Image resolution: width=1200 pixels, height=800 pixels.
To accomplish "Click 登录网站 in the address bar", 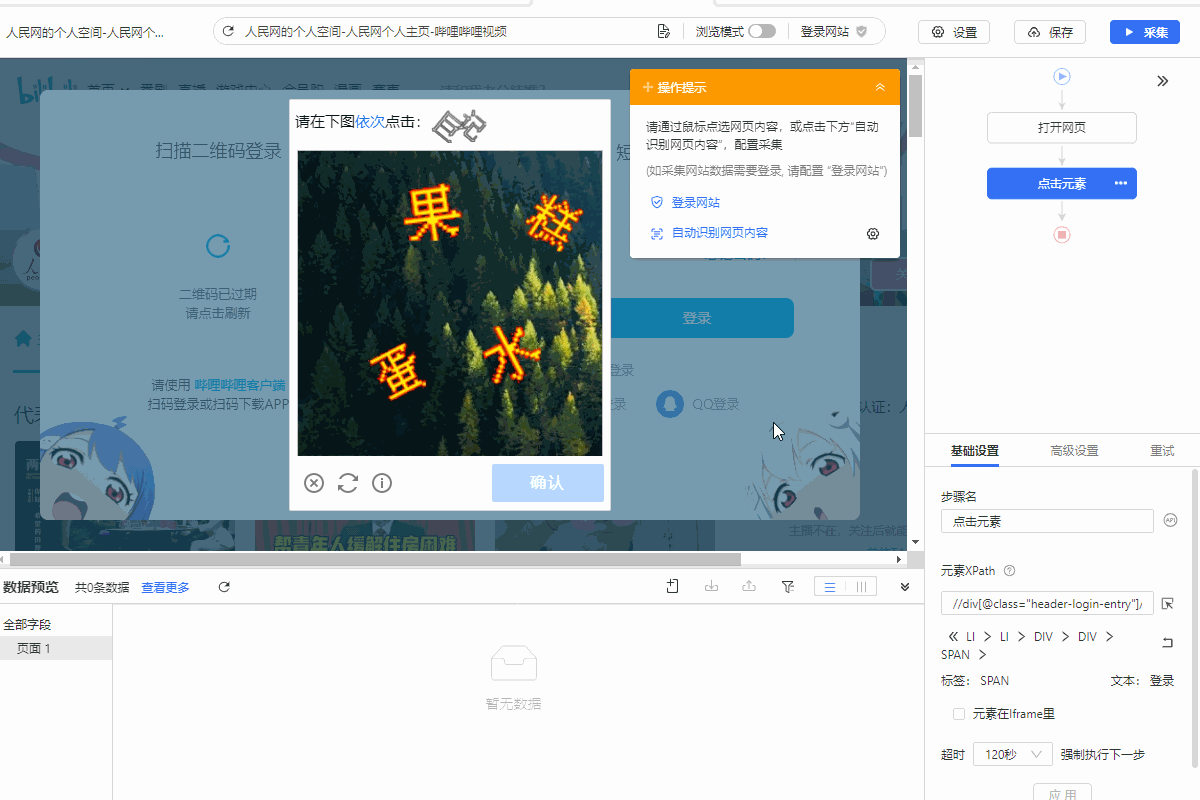I will pos(834,32).
